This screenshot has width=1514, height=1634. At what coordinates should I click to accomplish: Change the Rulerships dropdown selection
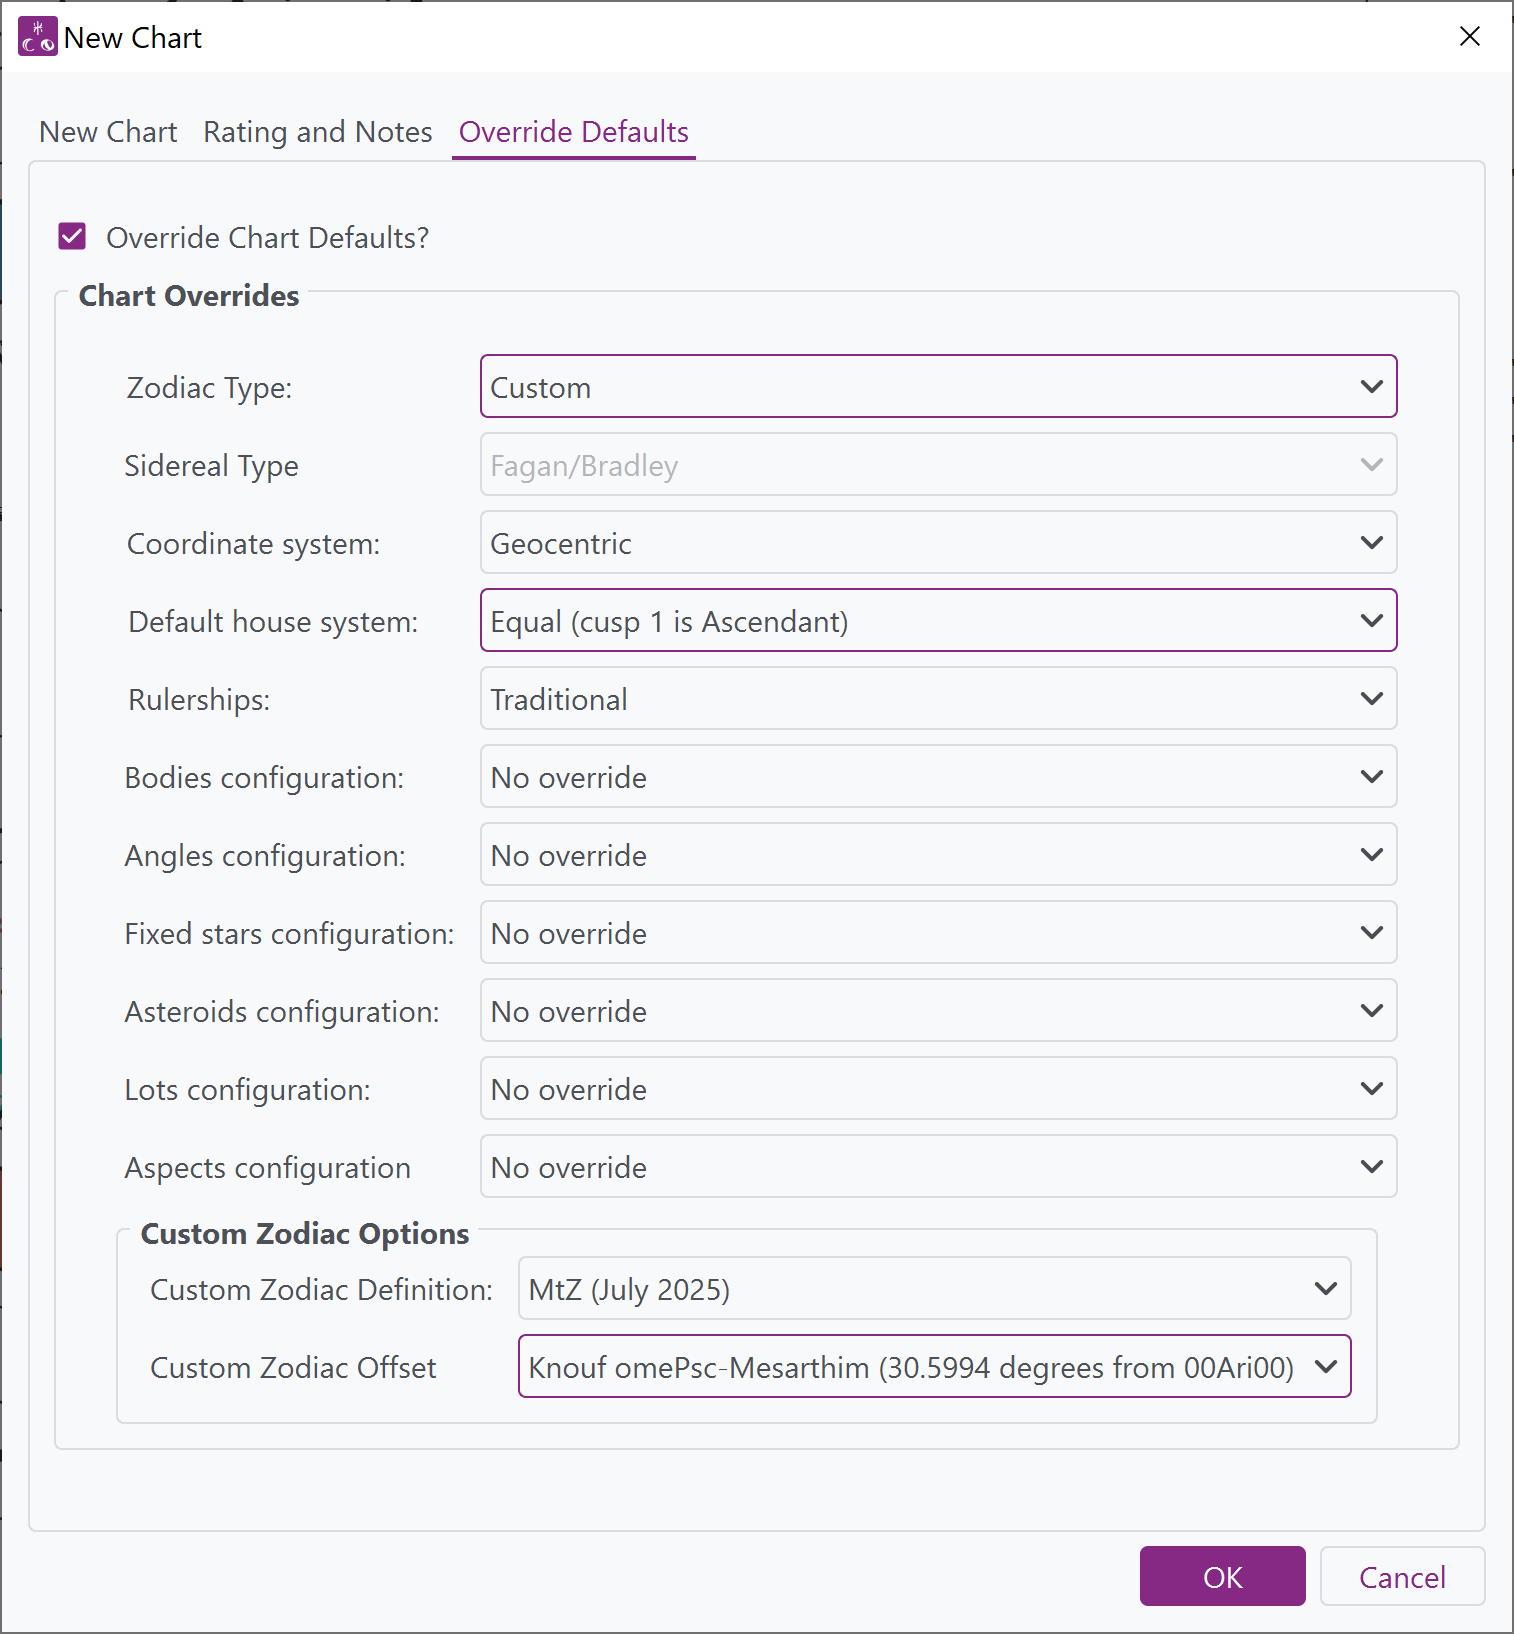(x=938, y=699)
